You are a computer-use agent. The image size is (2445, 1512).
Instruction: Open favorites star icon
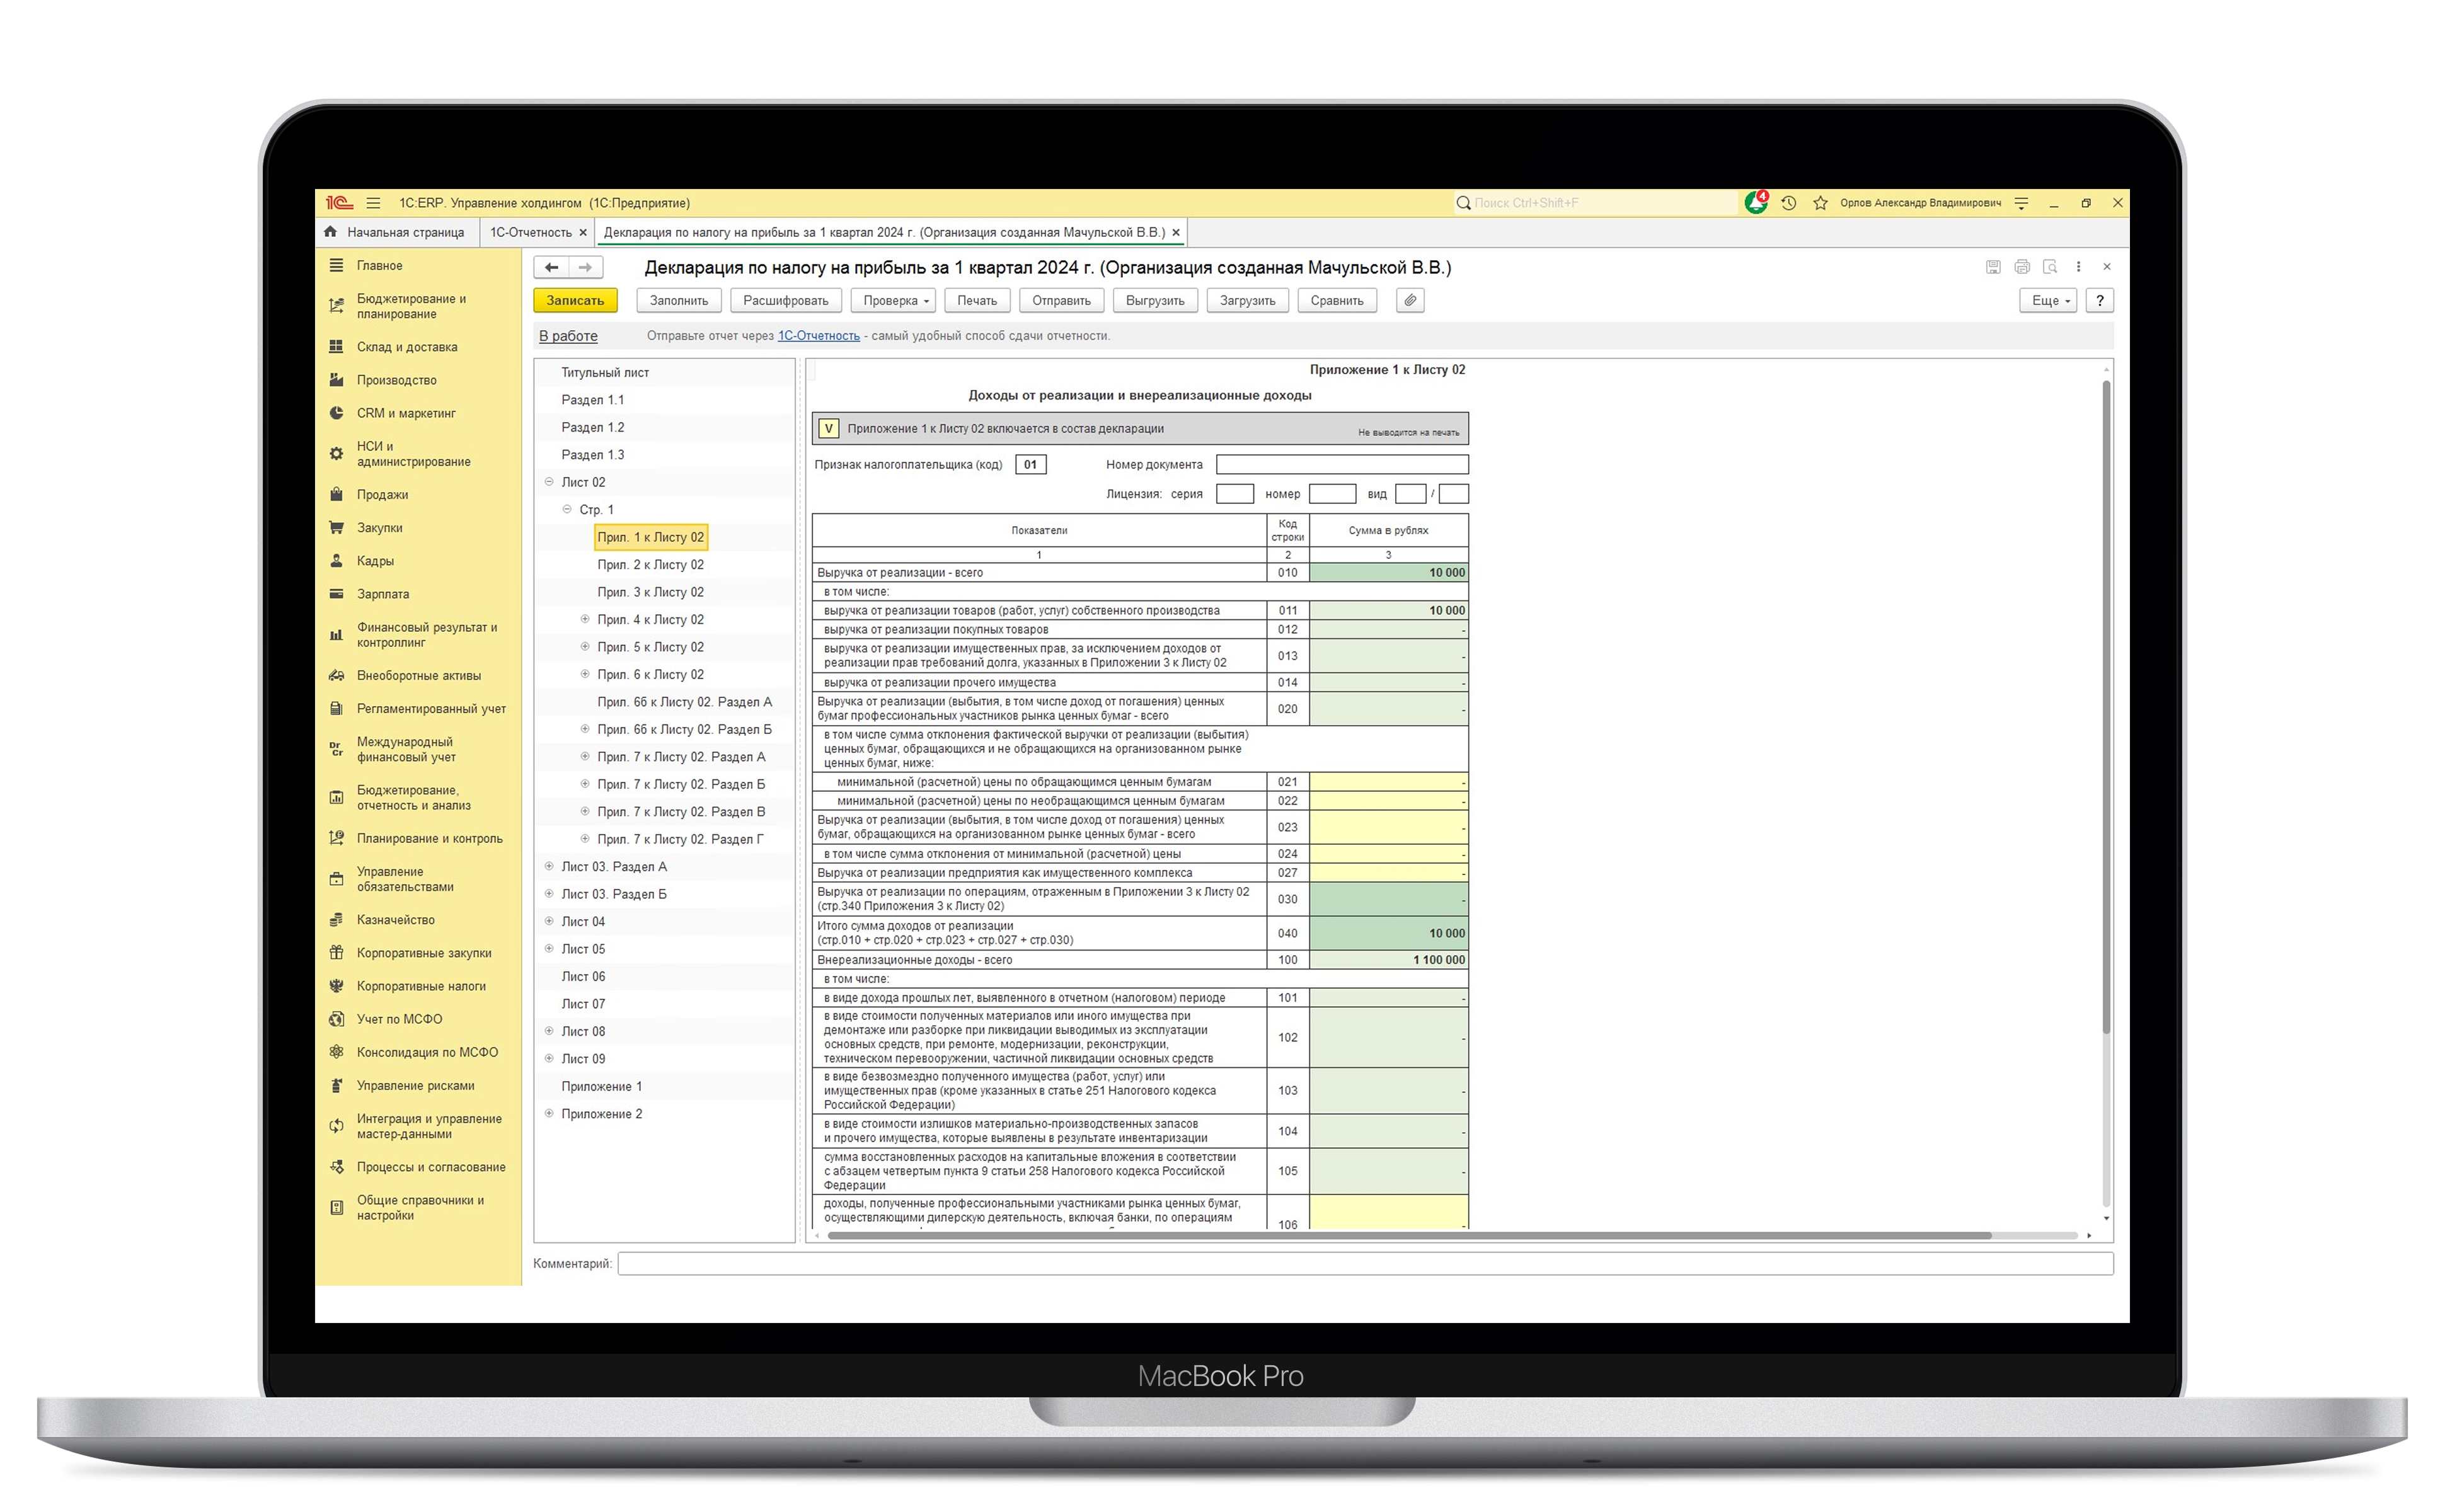(1820, 203)
